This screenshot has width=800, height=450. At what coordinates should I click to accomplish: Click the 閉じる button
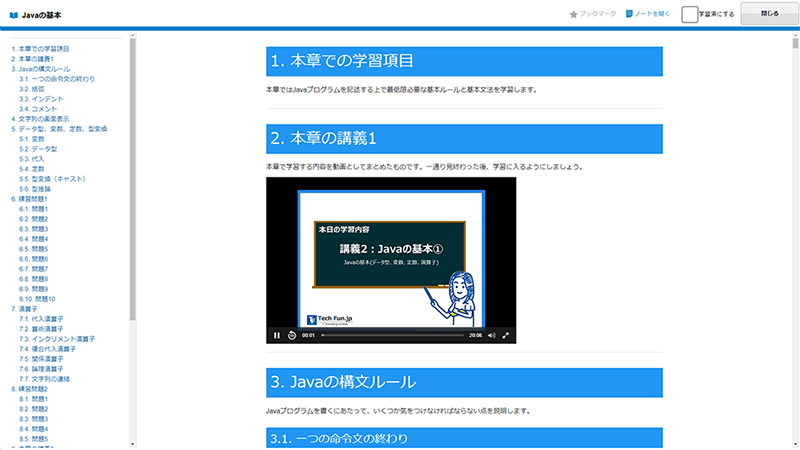coord(769,14)
